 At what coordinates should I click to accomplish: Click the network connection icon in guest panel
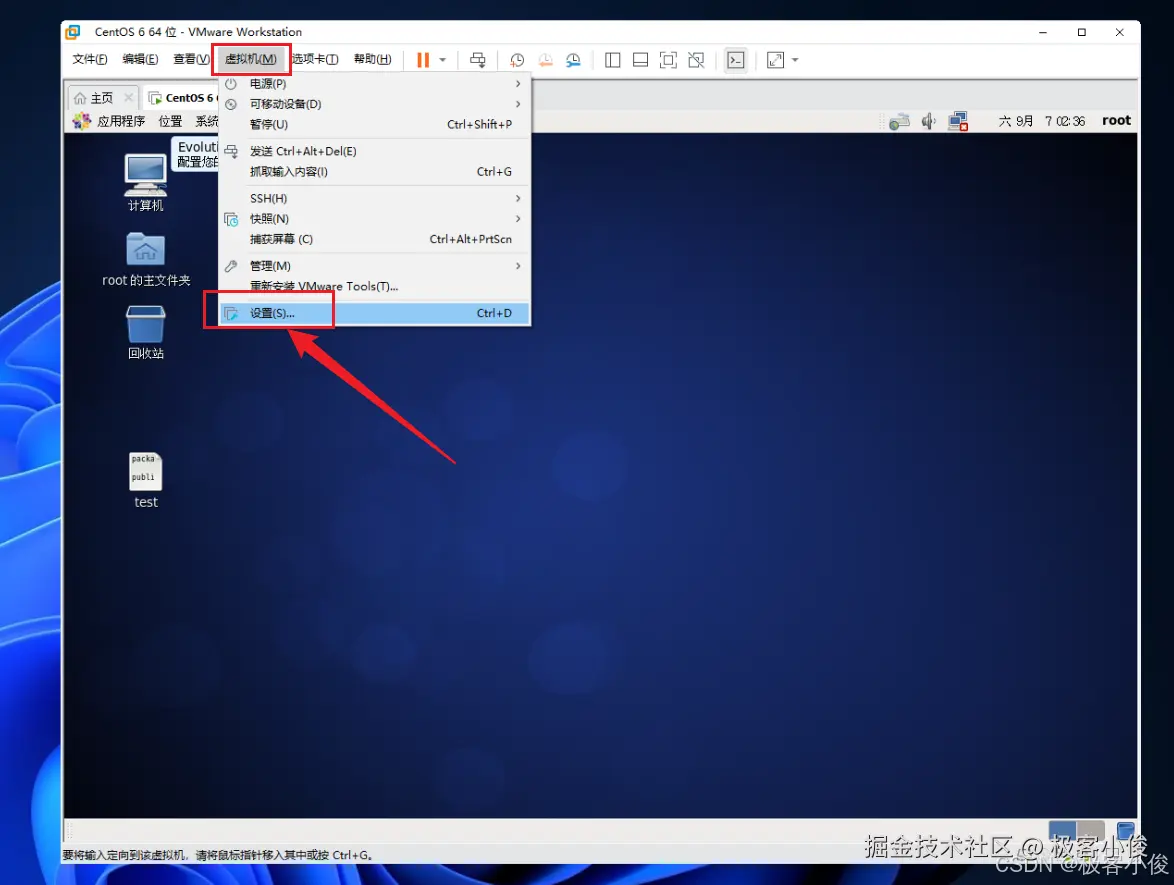click(958, 121)
